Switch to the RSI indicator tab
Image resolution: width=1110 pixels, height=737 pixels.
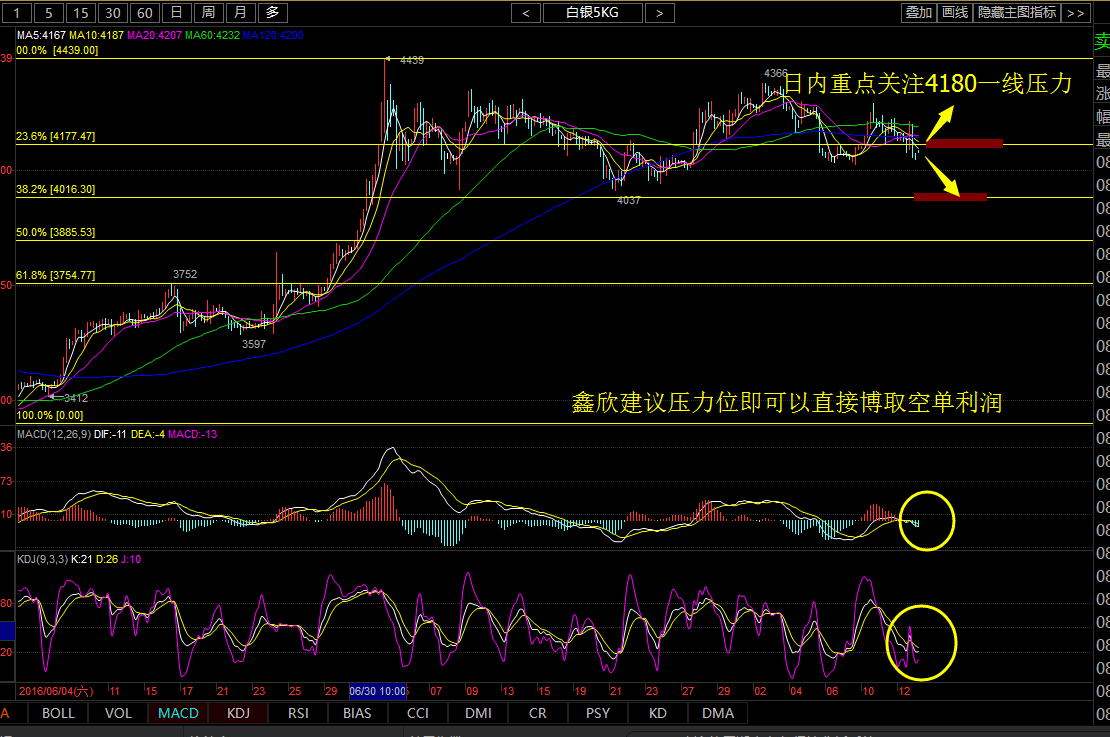pyautogui.click(x=298, y=713)
